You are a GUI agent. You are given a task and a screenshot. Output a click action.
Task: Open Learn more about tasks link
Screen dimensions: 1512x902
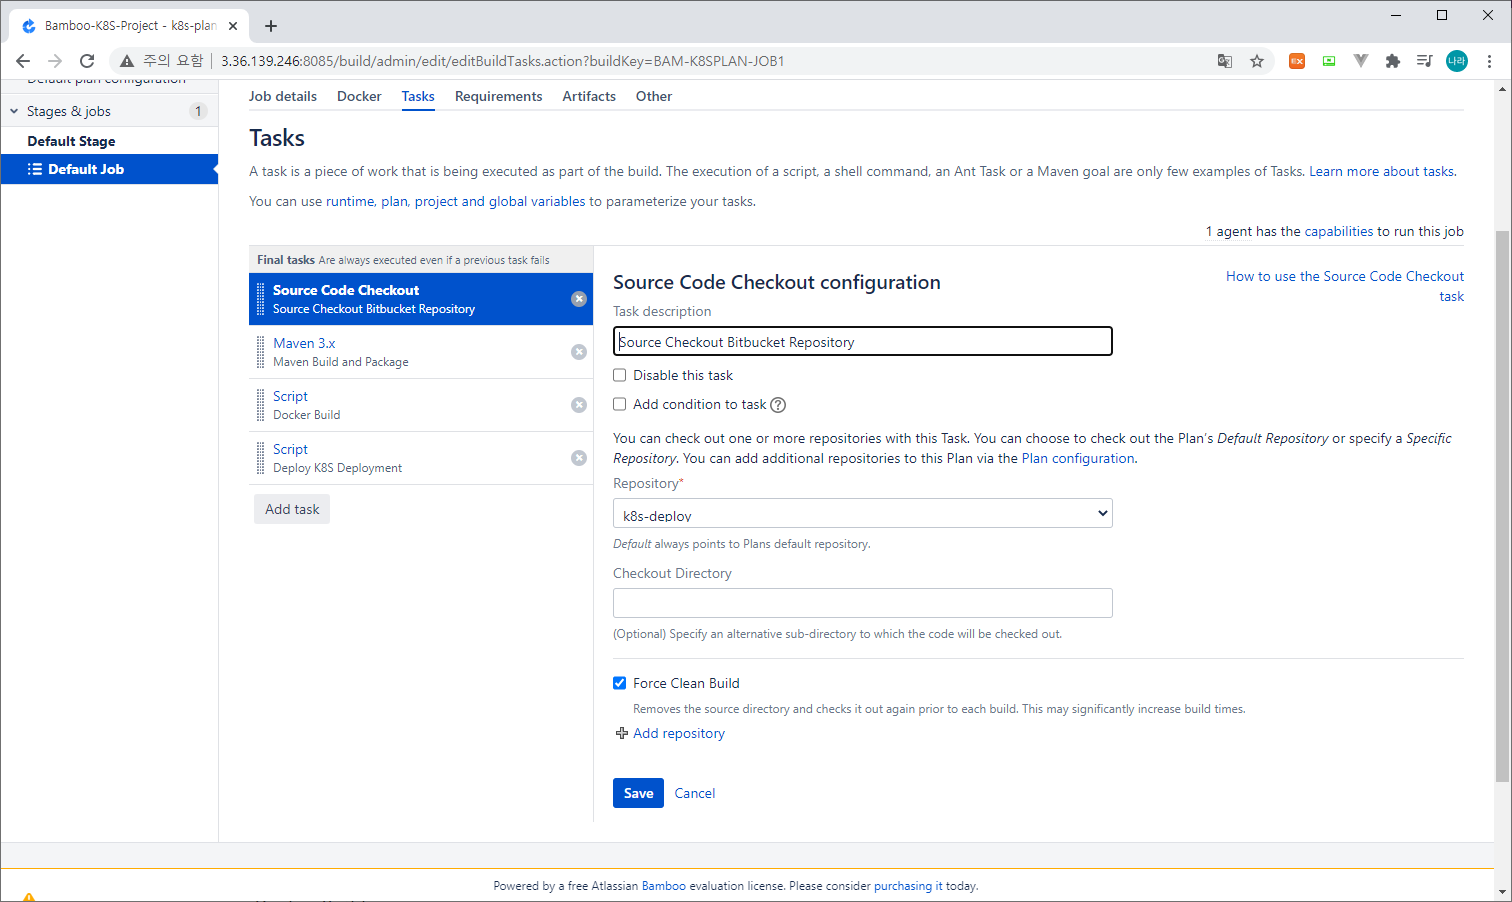point(1382,171)
